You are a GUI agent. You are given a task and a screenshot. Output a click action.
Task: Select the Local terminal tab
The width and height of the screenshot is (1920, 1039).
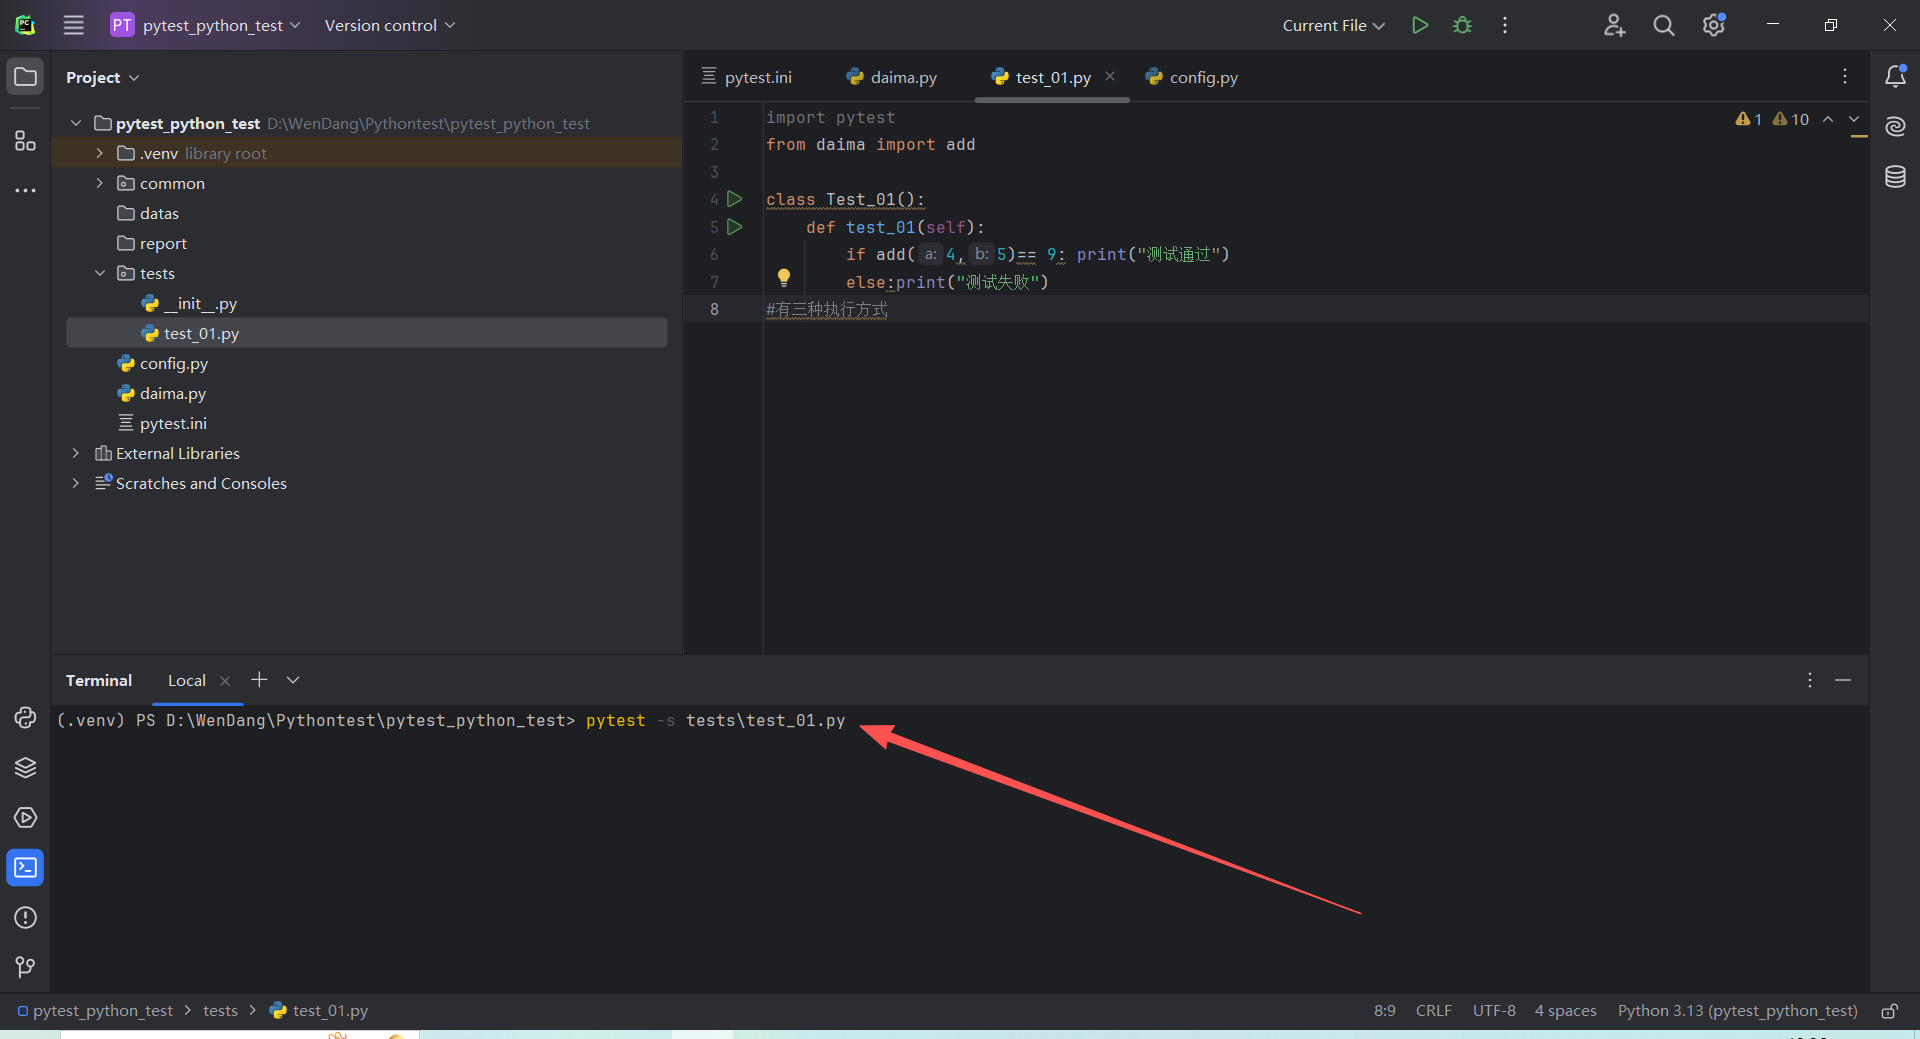click(x=187, y=680)
